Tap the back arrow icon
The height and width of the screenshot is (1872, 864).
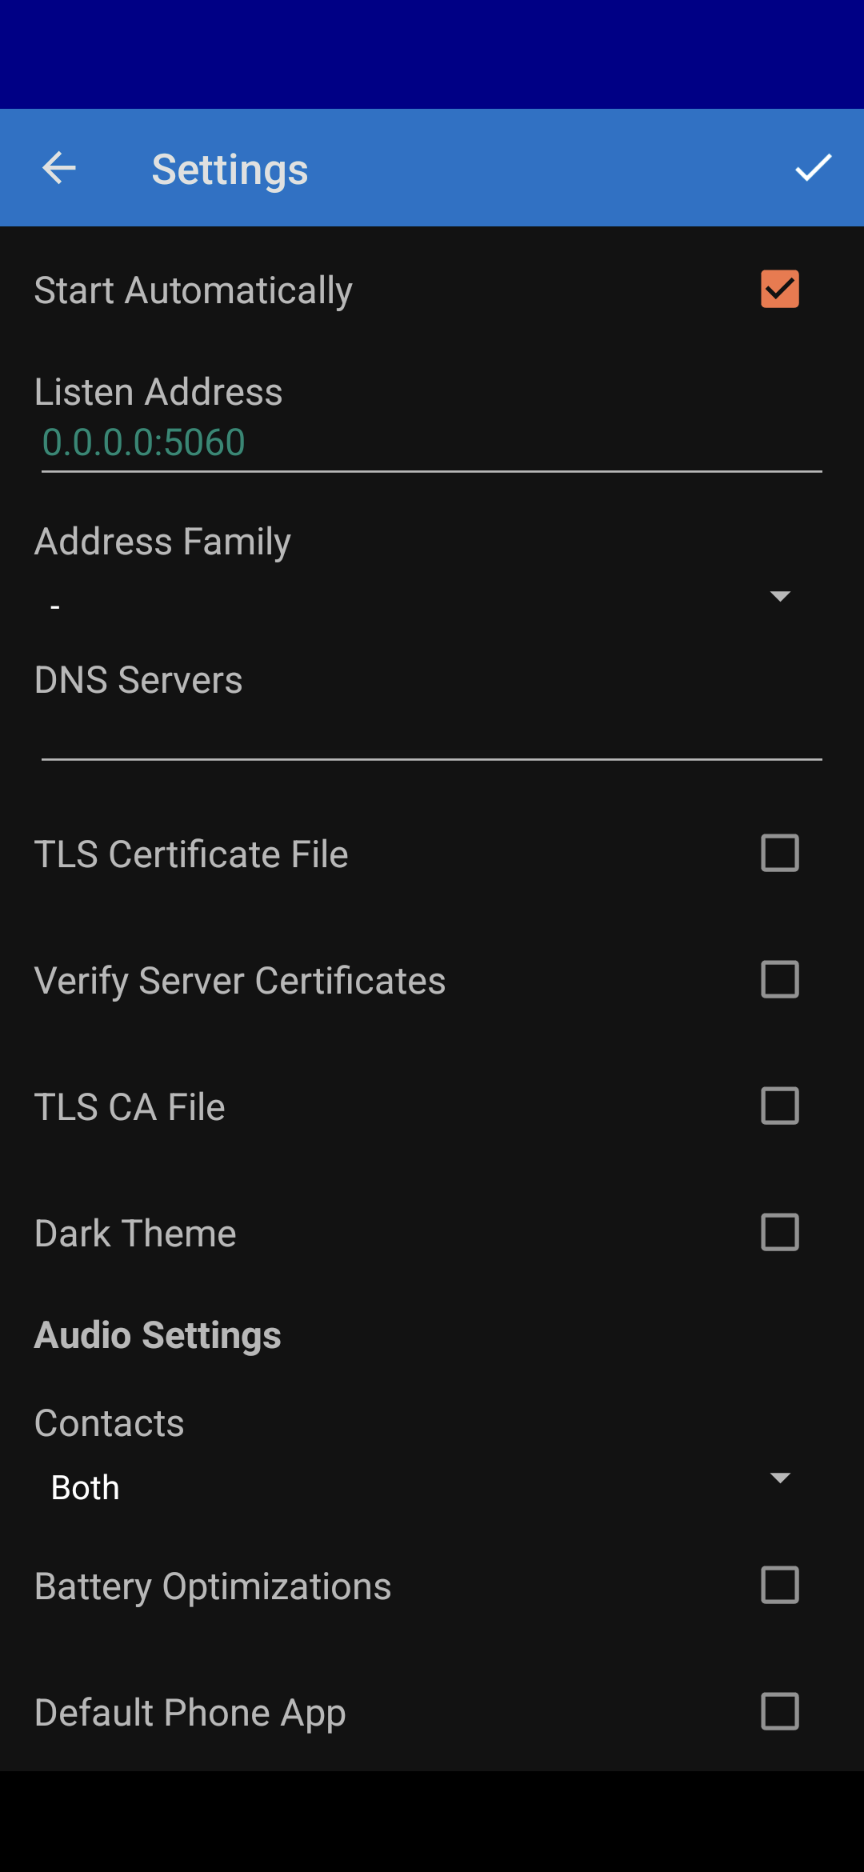pyautogui.click(x=59, y=168)
